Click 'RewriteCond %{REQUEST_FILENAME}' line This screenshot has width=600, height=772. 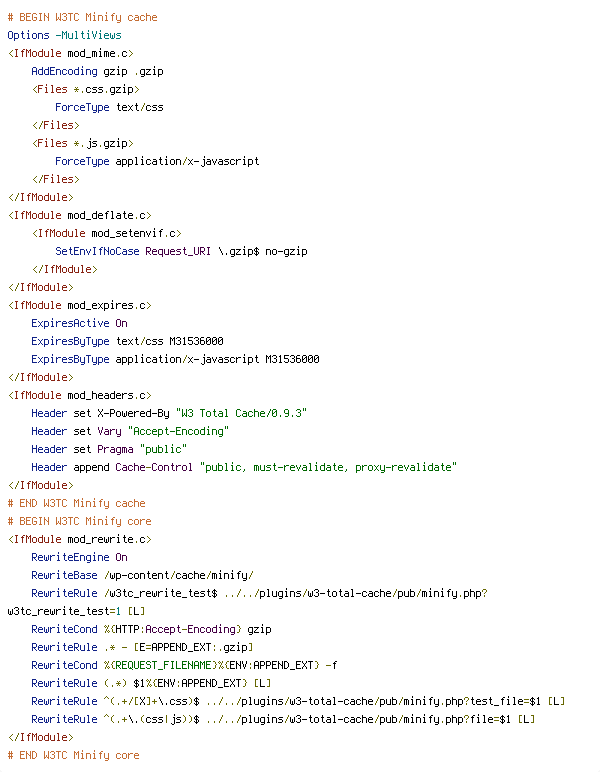184,666
